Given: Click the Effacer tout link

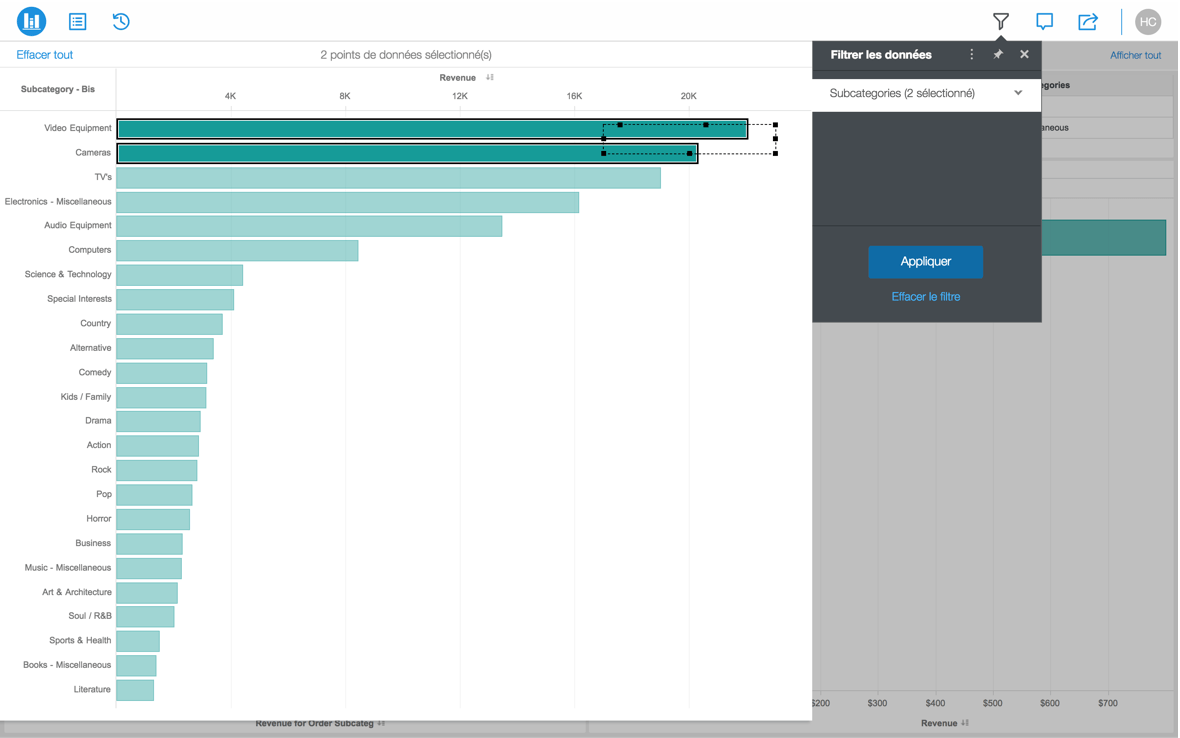Looking at the screenshot, I should 44,55.
